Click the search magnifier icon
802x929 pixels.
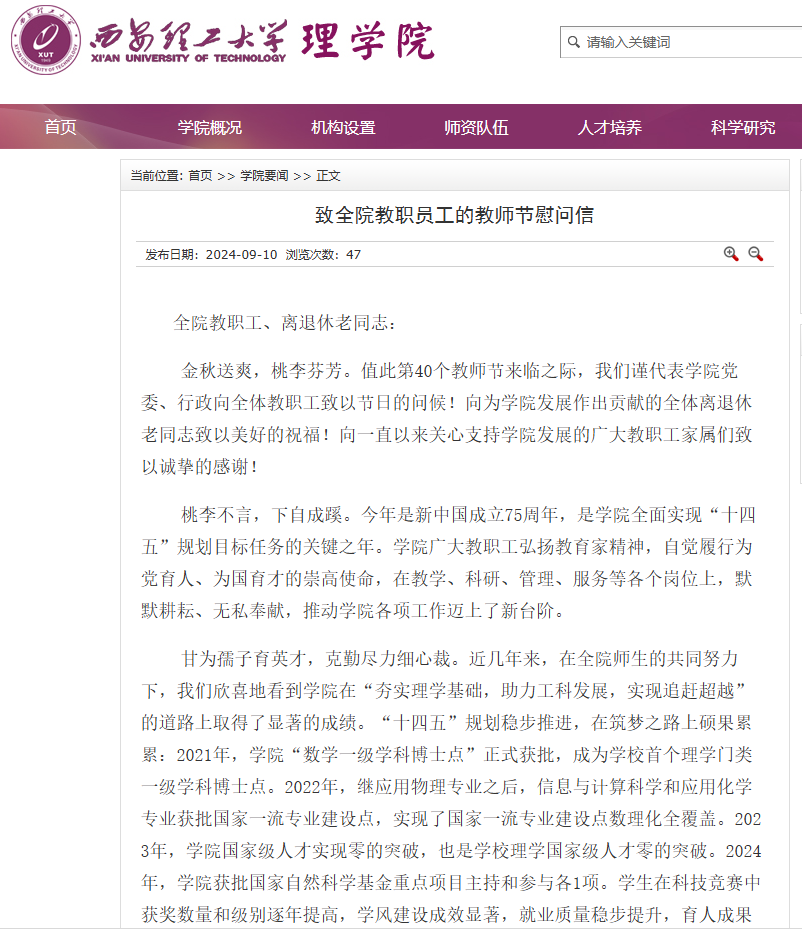pos(573,42)
